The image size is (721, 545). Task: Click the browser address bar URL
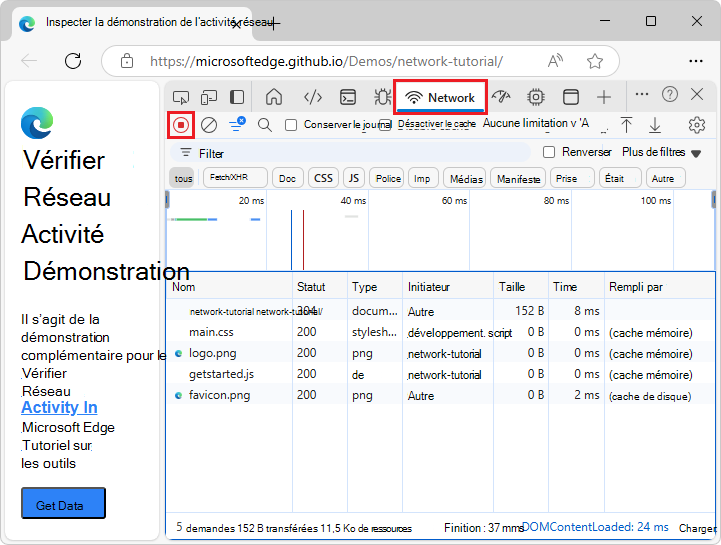326,61
